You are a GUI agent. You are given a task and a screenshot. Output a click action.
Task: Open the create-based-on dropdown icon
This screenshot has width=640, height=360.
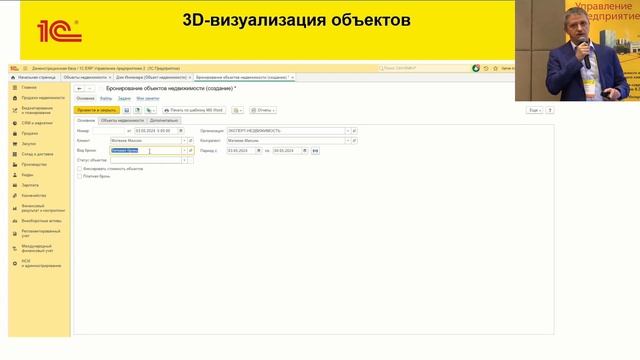coord(150,110)
